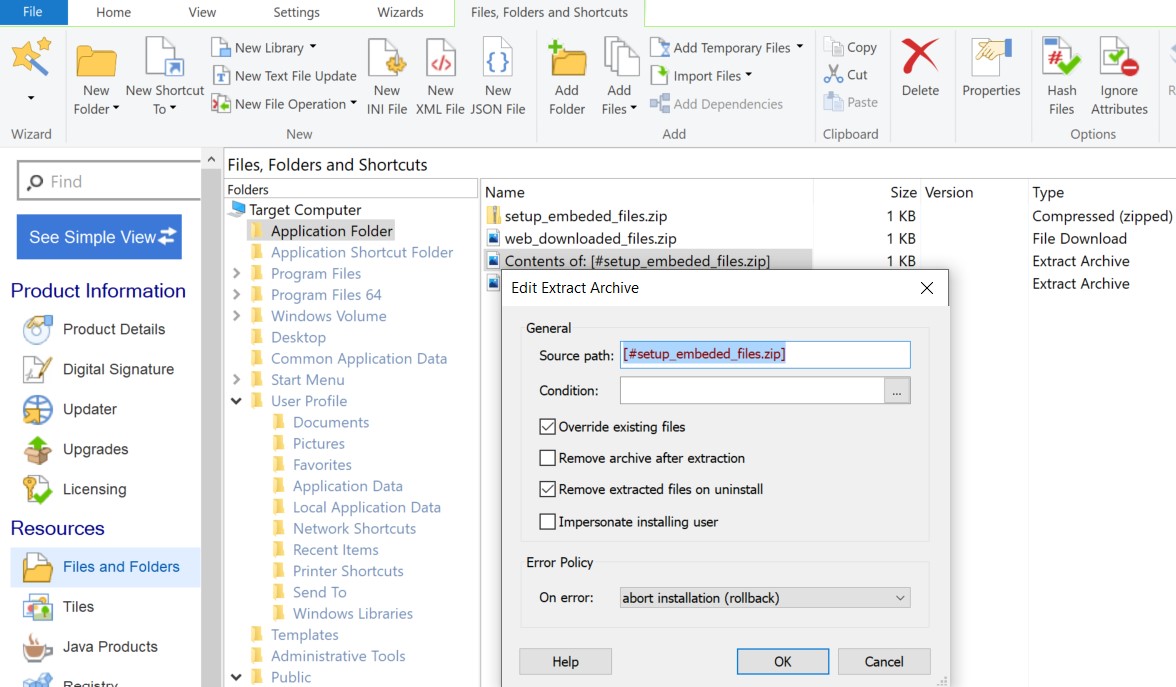The width and height of the screenshot is (1176, 687).
Task: Click the Ignore Attributes icon
Action: (1118, 63)
